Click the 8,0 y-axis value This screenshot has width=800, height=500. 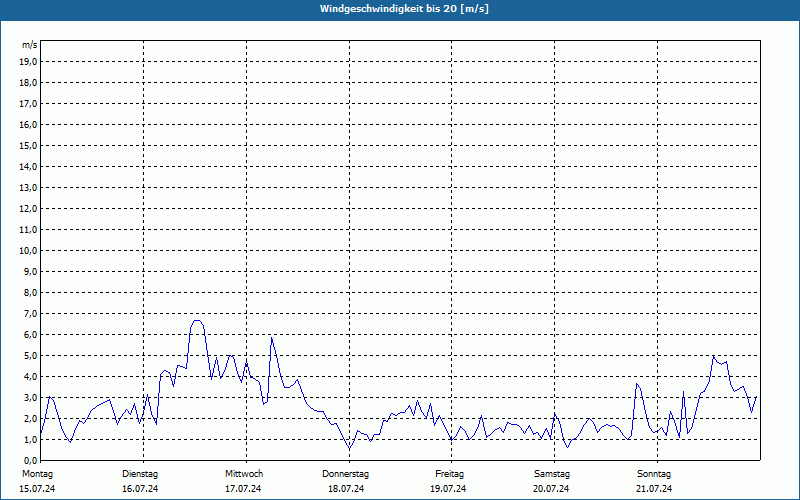[30, 292]
